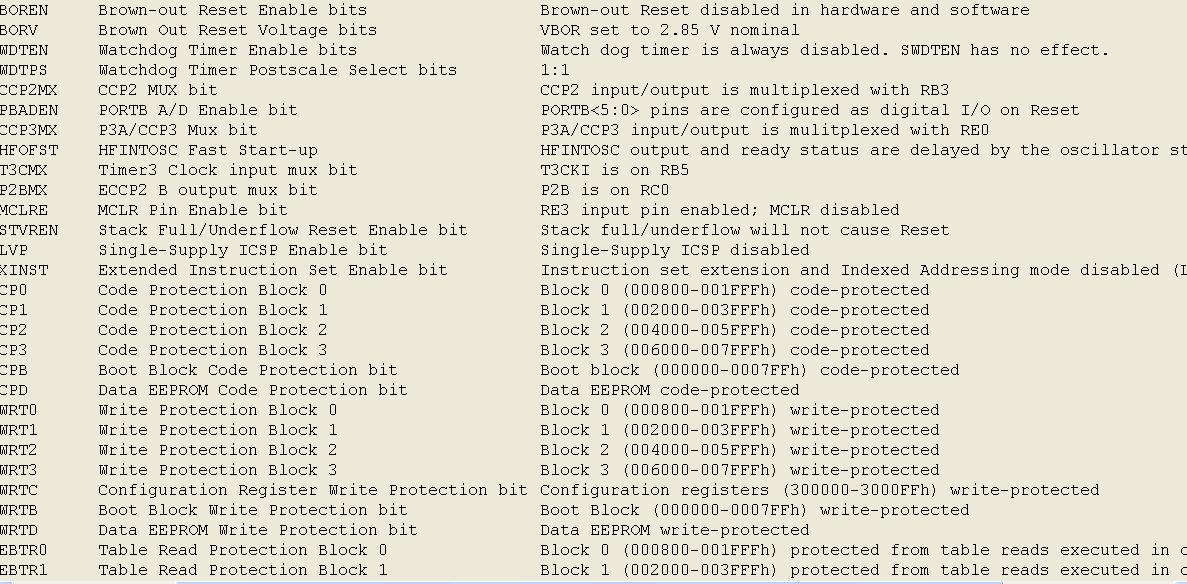1187x584 pixels.
Task: Select the CCP2MX field name
Action: (x=29, y=90)
